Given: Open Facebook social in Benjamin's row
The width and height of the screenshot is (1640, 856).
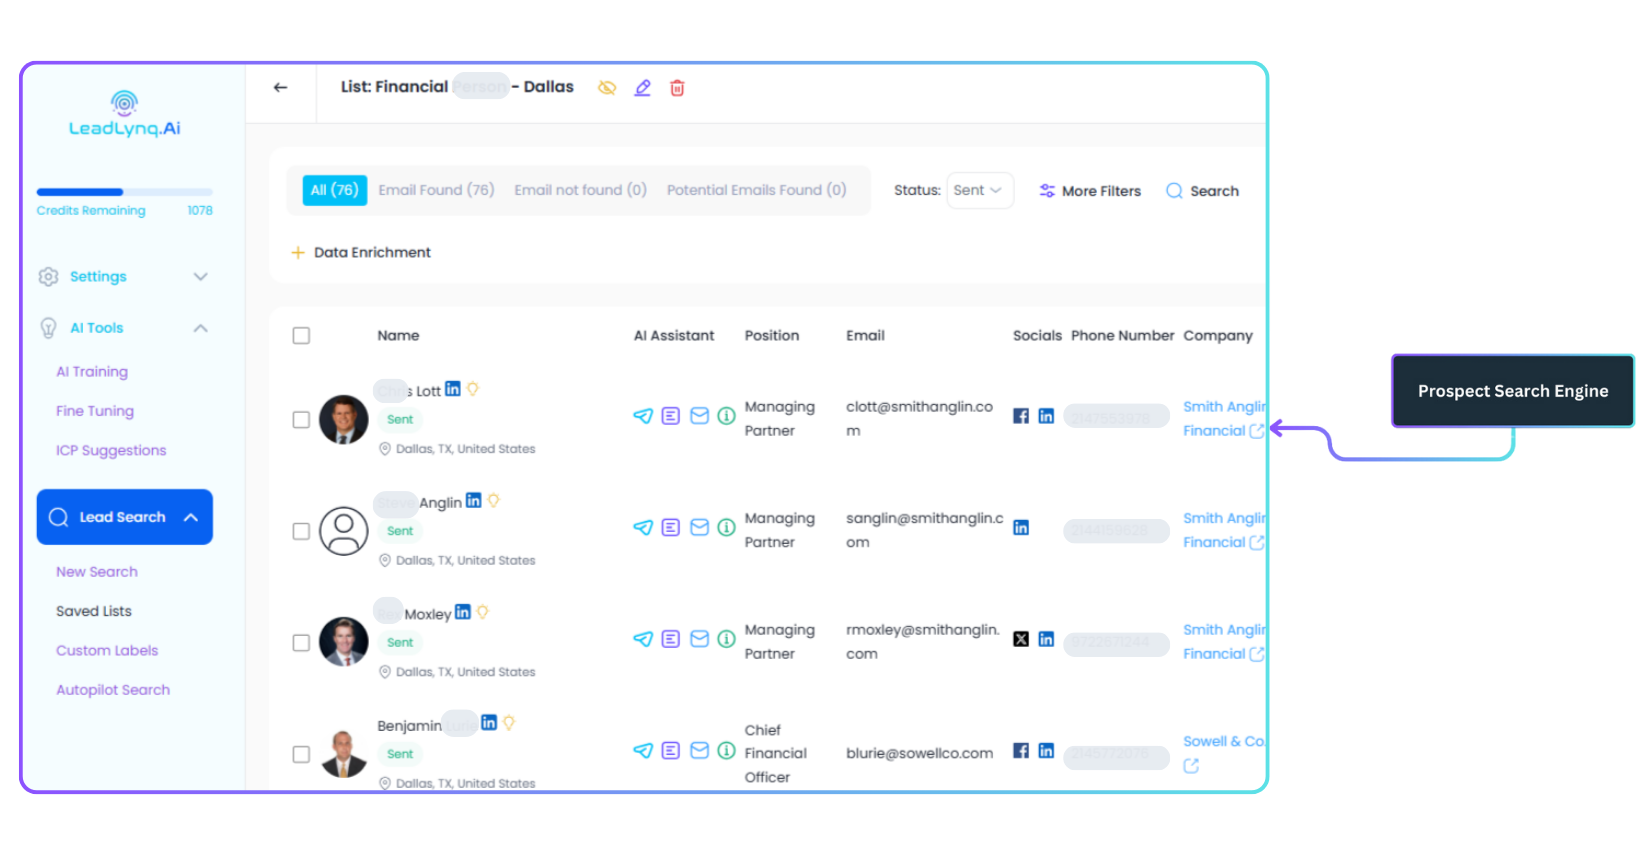Looking at the screenshot, I should point(1021,751).
